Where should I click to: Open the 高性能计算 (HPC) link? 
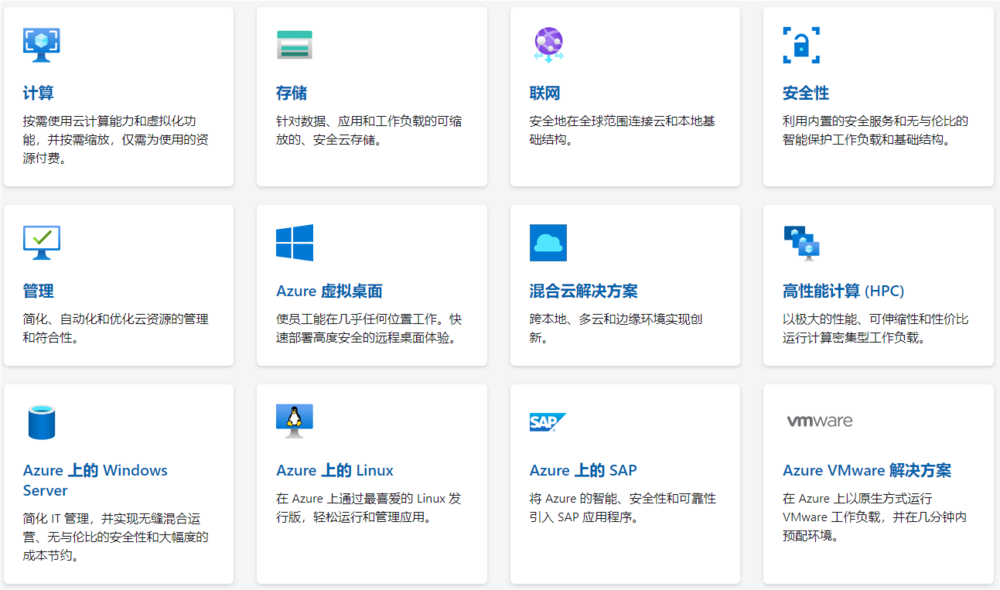point(843,291)
